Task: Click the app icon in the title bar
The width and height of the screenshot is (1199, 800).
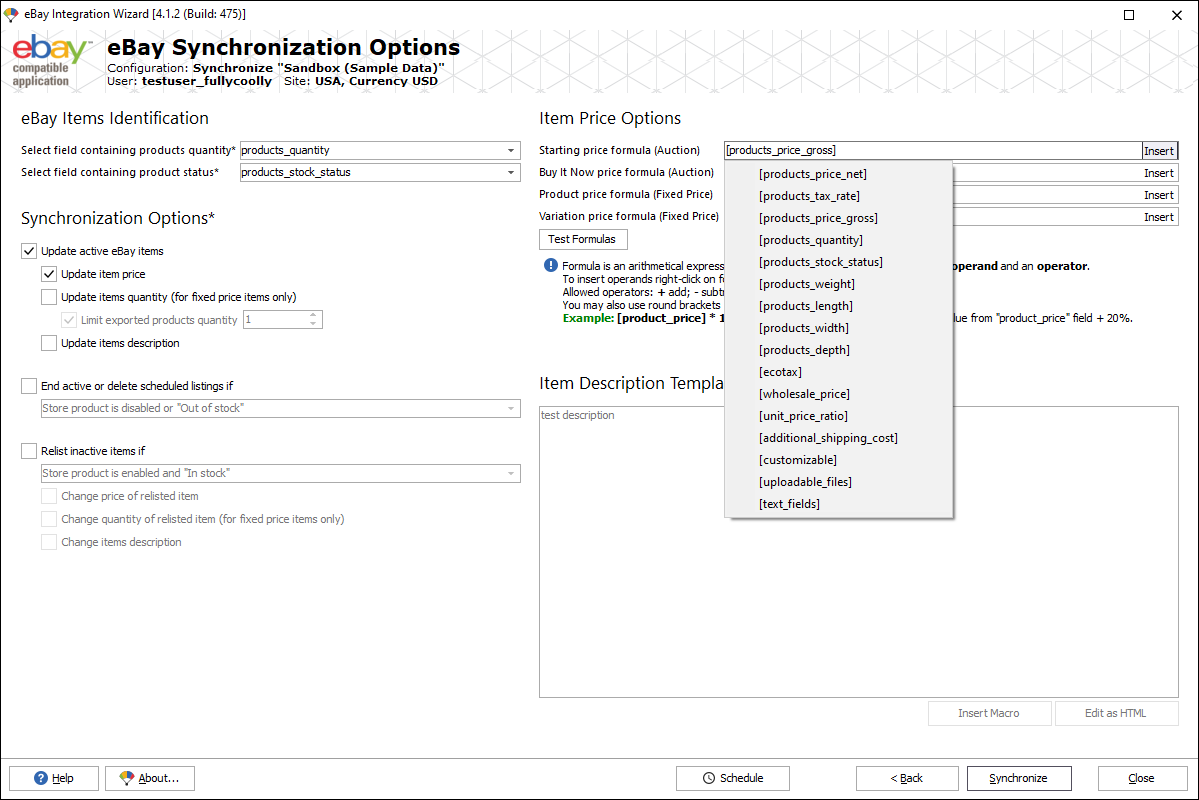Action: coord(11,14)
